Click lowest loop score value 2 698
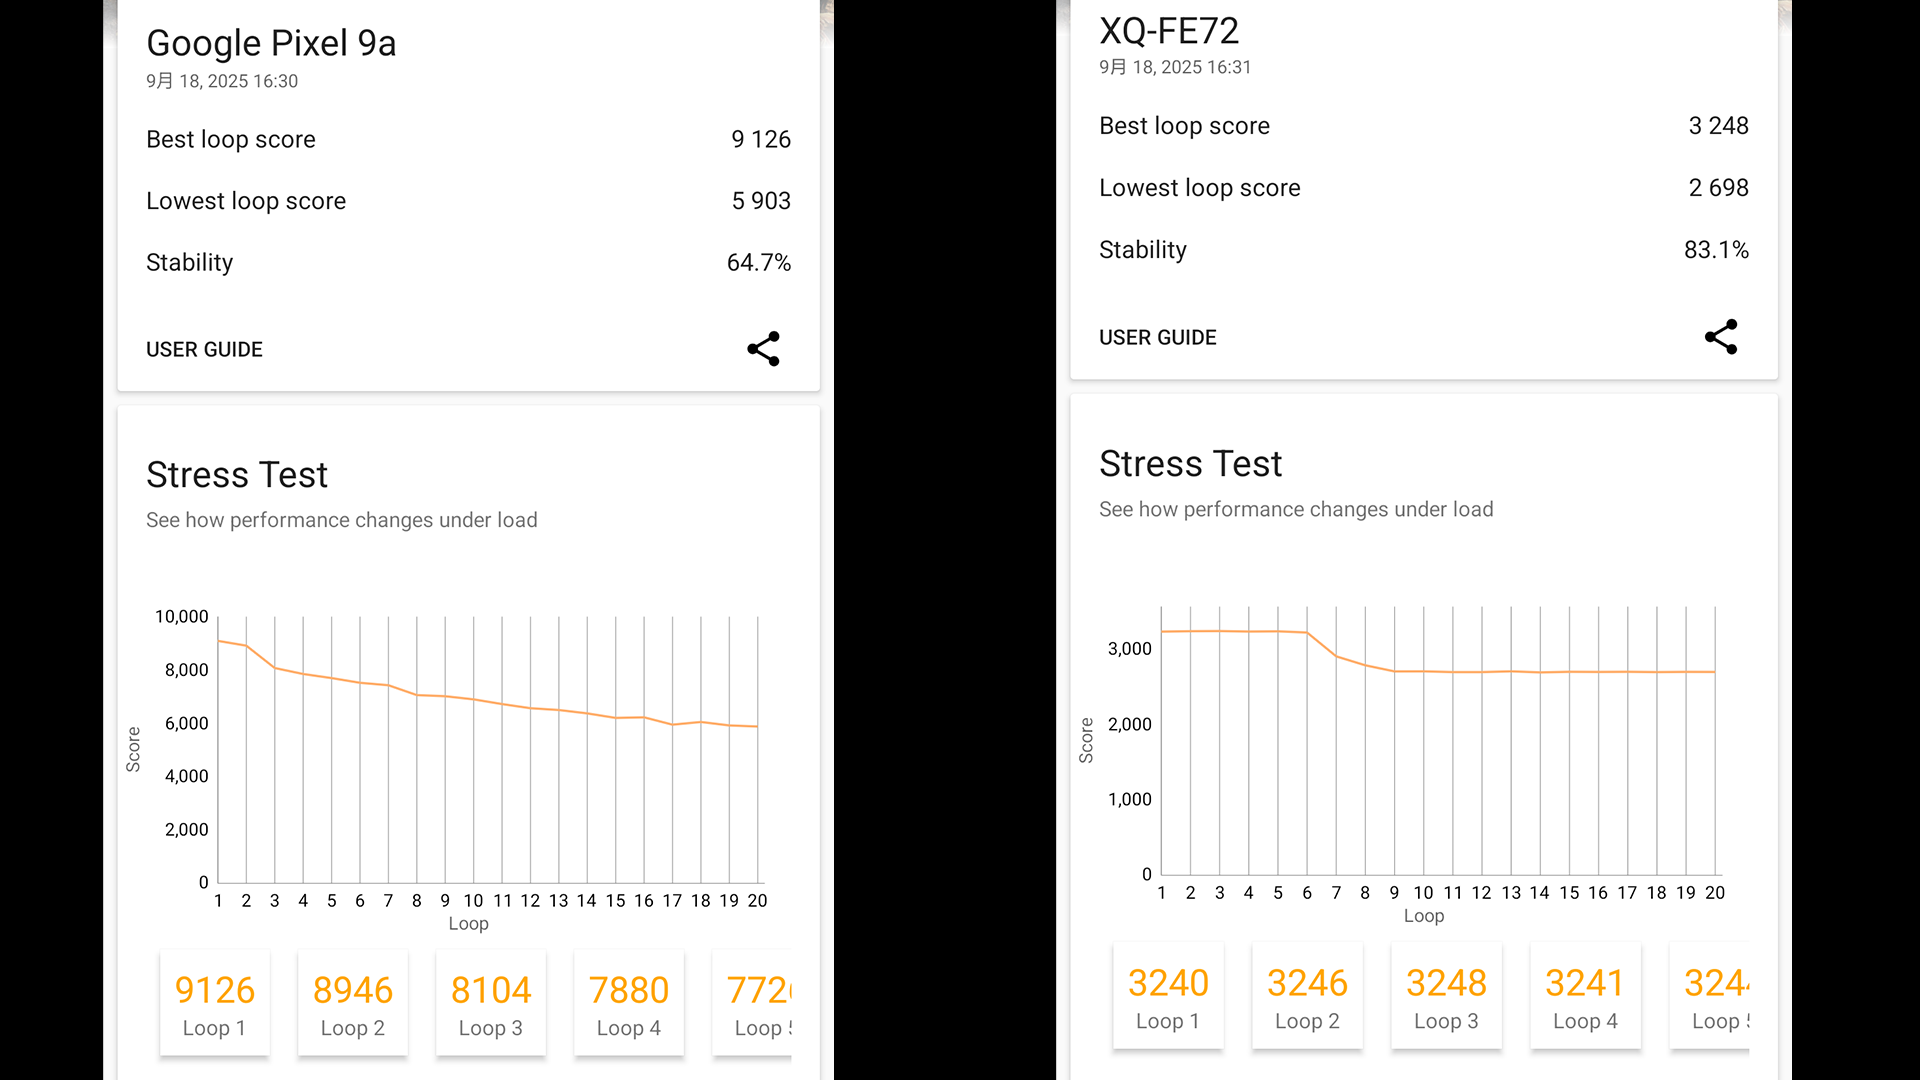Image resolution: width=1920 pixels, height=1080 pixels. (x=1719, y=187)
